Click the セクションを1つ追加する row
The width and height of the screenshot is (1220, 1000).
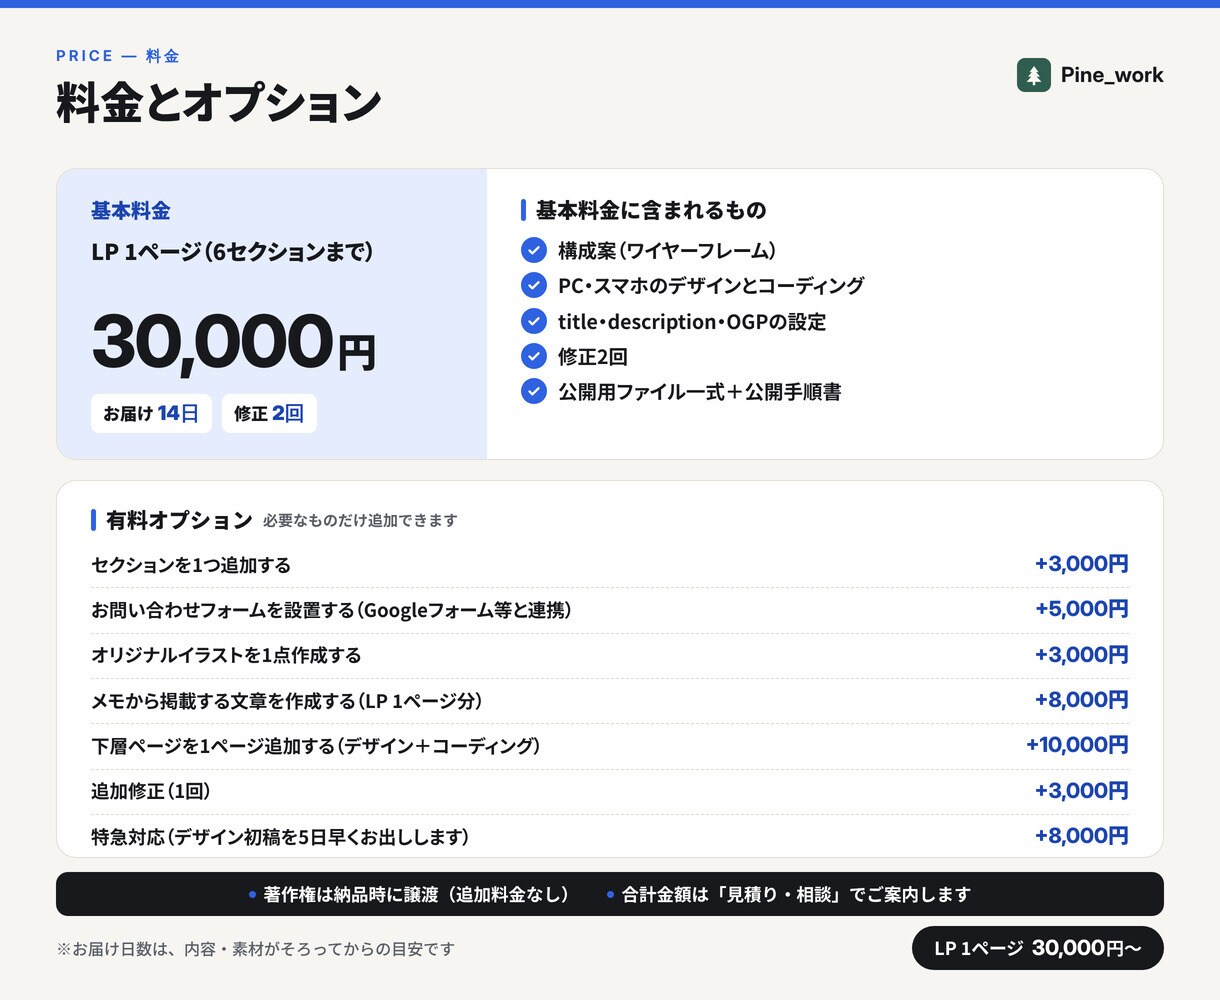610,565
